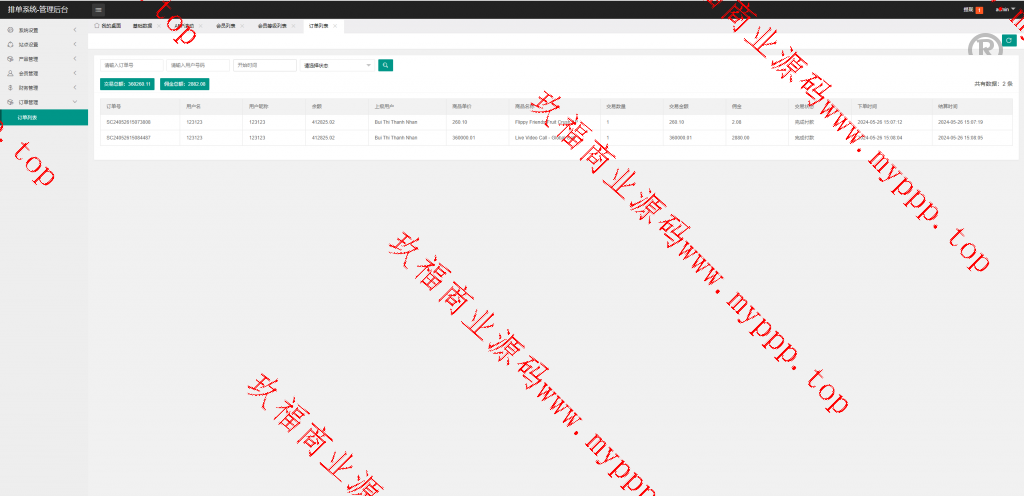Screen dimensions: 1024x496
Task: Click the 系统设置 gear icon in sidebar
Action: [x=10, y=30]
